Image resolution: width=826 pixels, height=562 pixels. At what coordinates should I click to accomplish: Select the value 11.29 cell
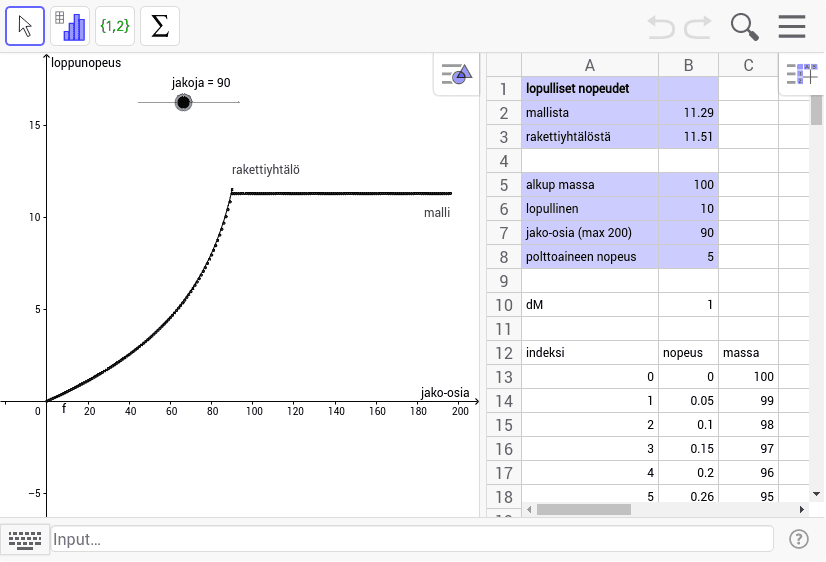click(689, 113)
